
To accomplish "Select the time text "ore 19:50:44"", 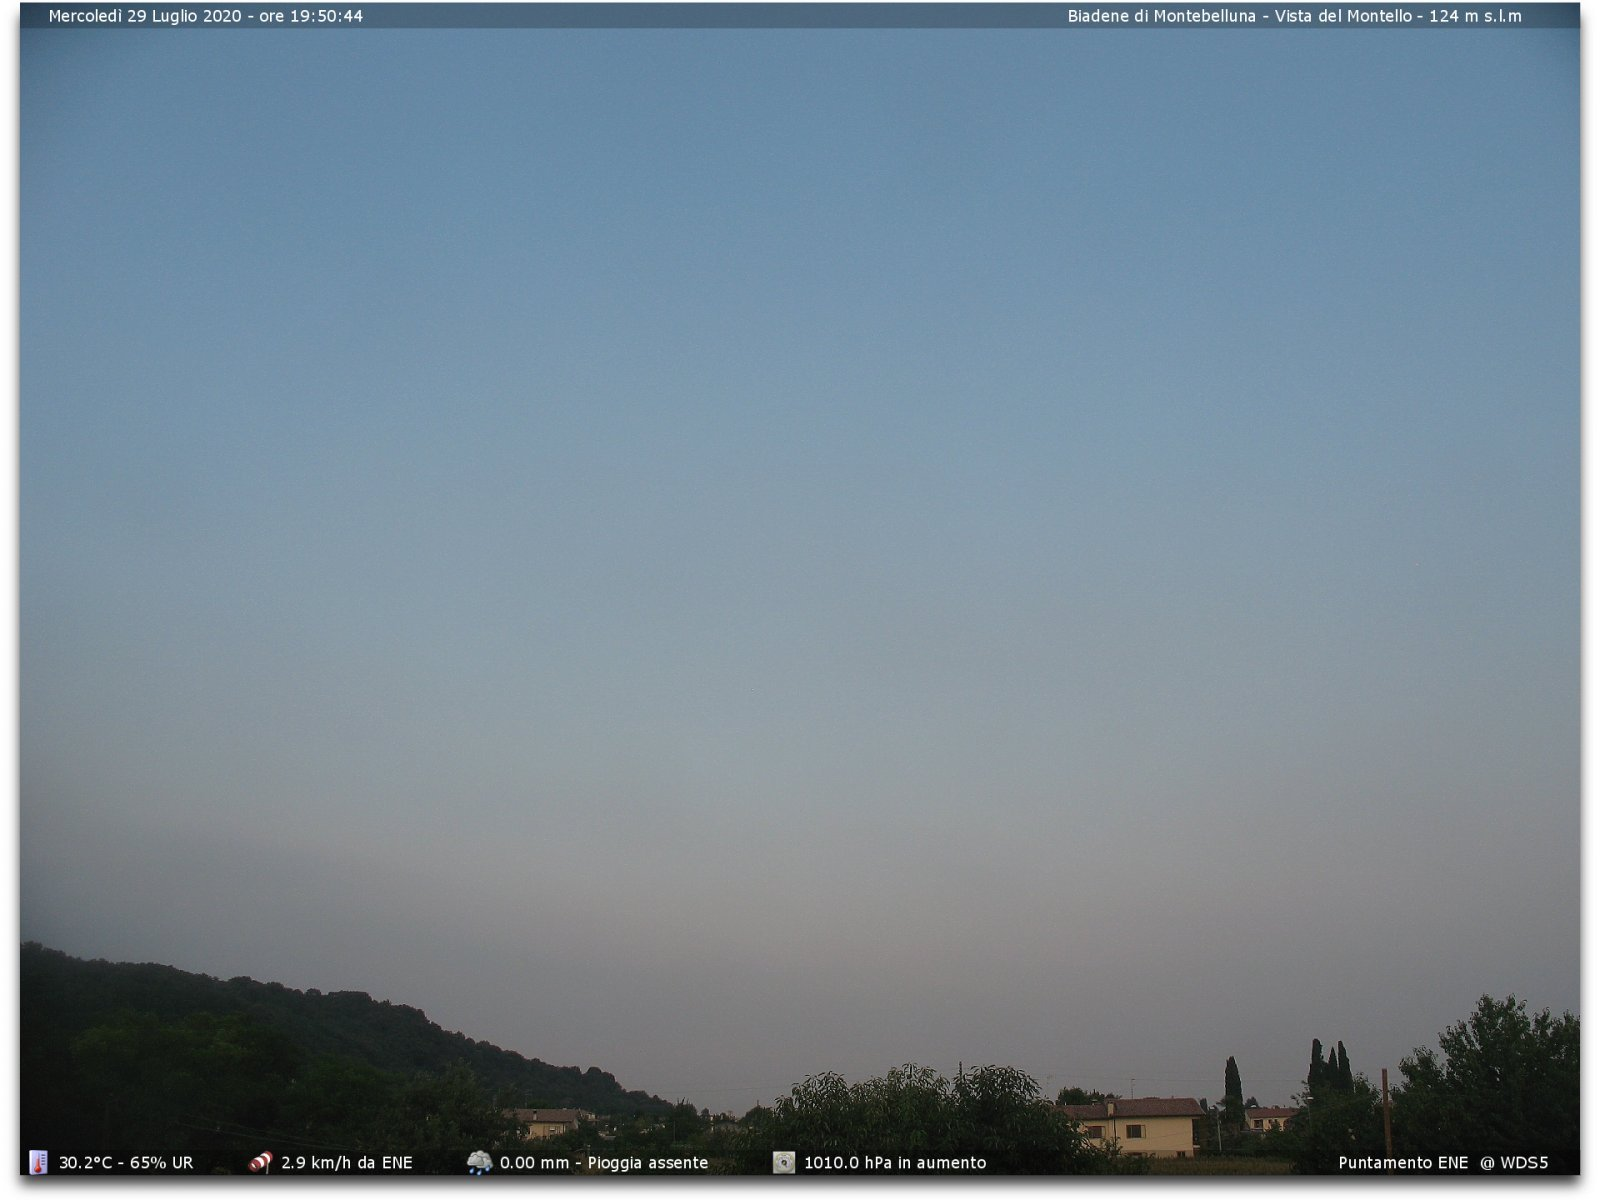I will tap(311, 16).
